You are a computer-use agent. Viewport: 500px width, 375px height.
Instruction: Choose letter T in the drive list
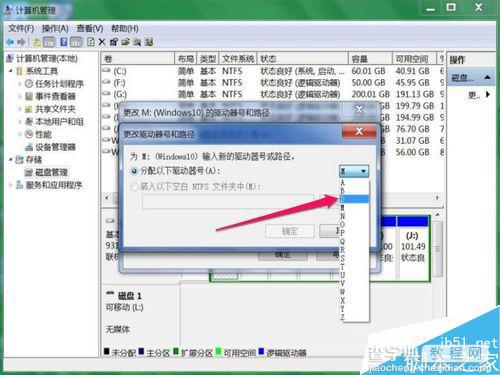(354, 267)
